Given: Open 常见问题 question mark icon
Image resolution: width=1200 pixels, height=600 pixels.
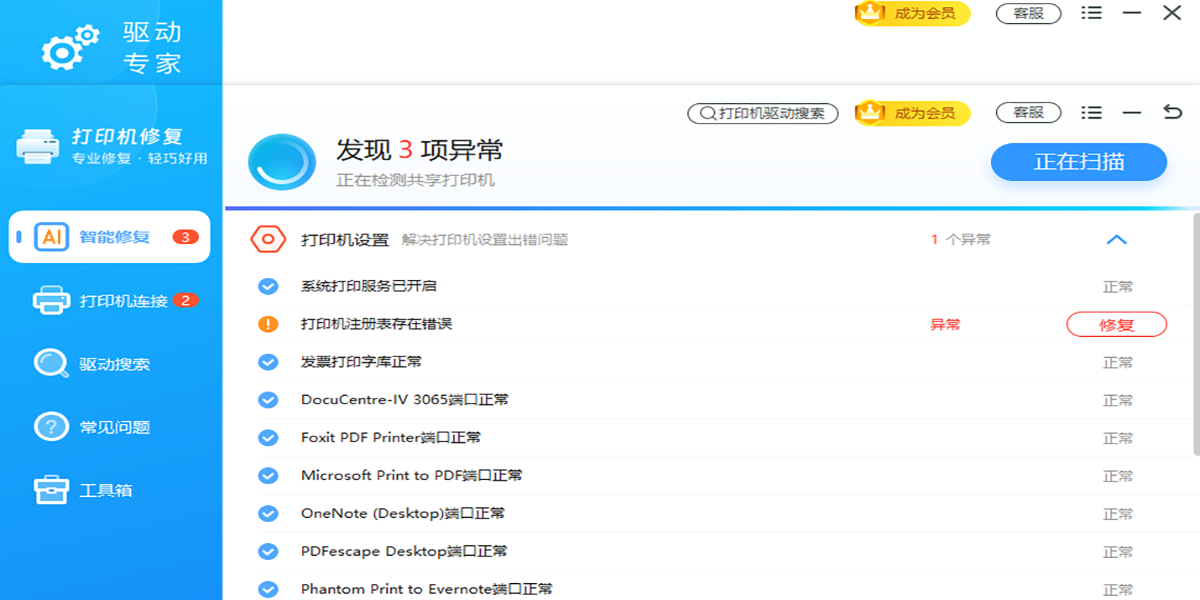Looking at the screenshot, I should (51, 427).
